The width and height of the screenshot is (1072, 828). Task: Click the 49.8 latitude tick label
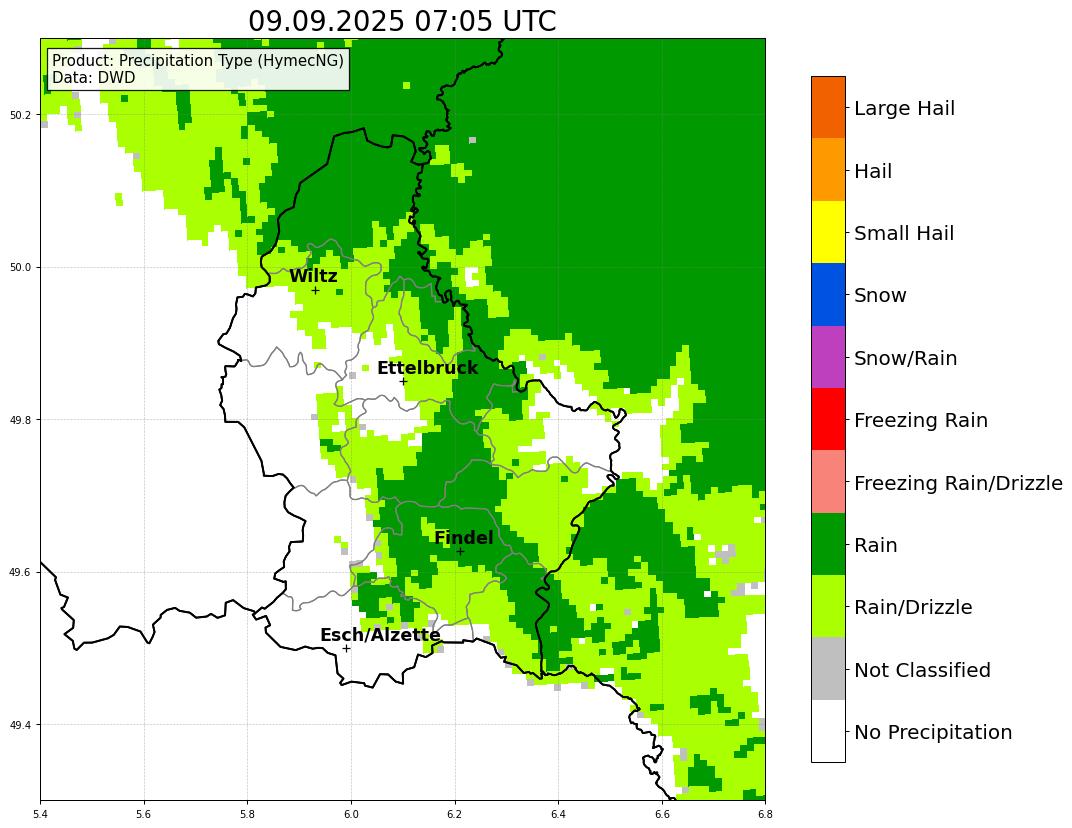(x=22, y=420)
